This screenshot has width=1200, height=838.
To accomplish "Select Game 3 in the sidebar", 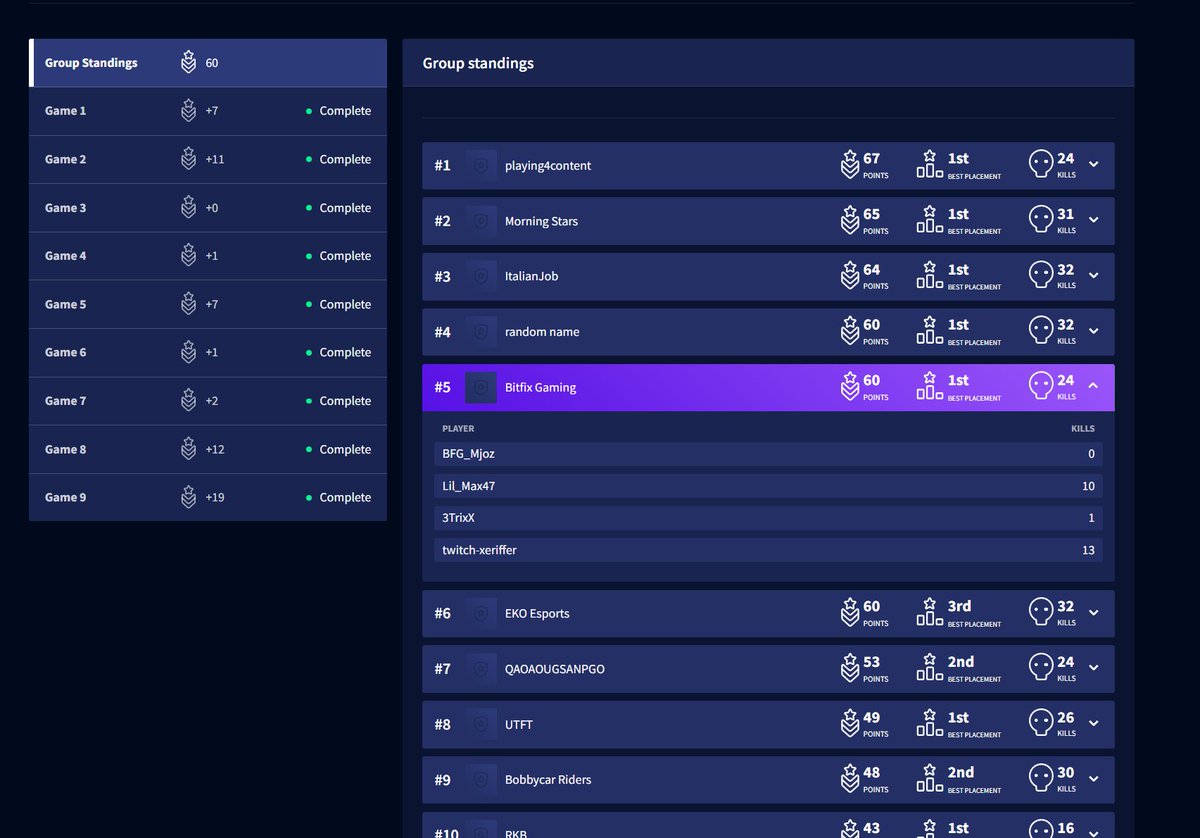I will click(208, 208).
